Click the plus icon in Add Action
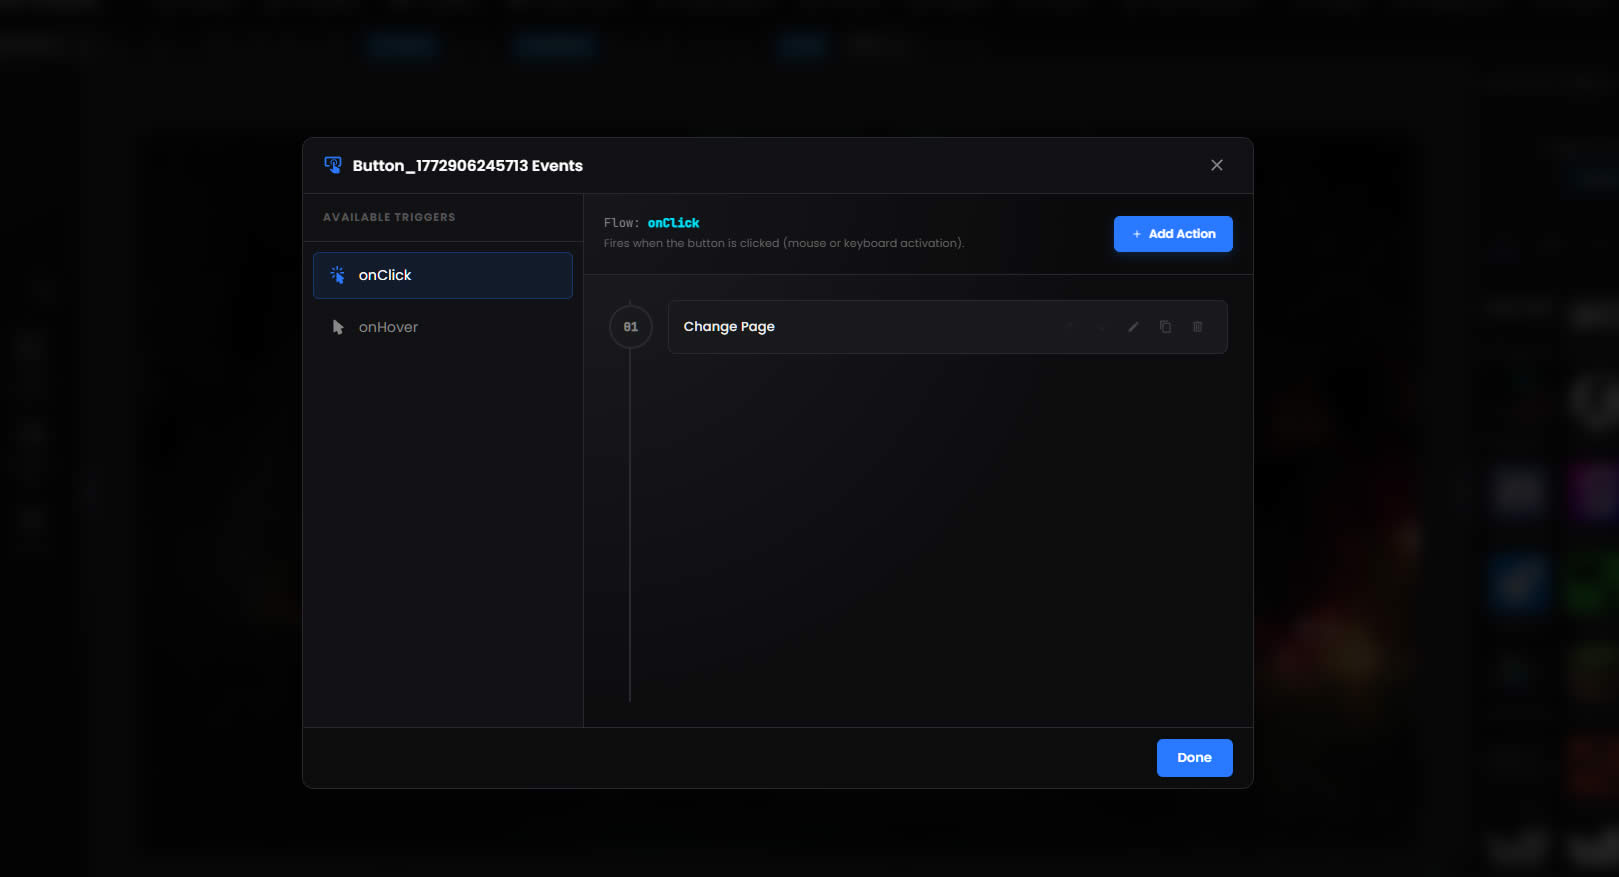 pos(1136,234)
